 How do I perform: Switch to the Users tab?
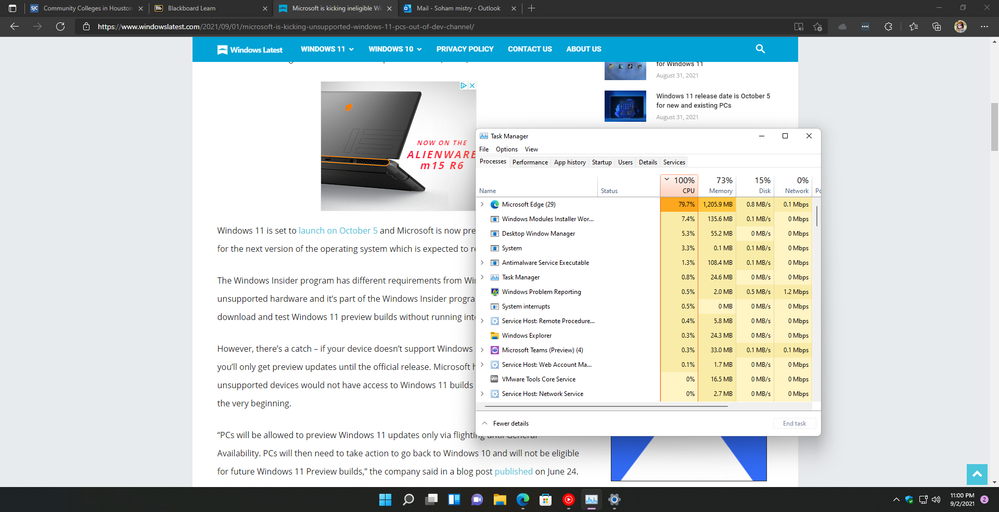(625, 162)
